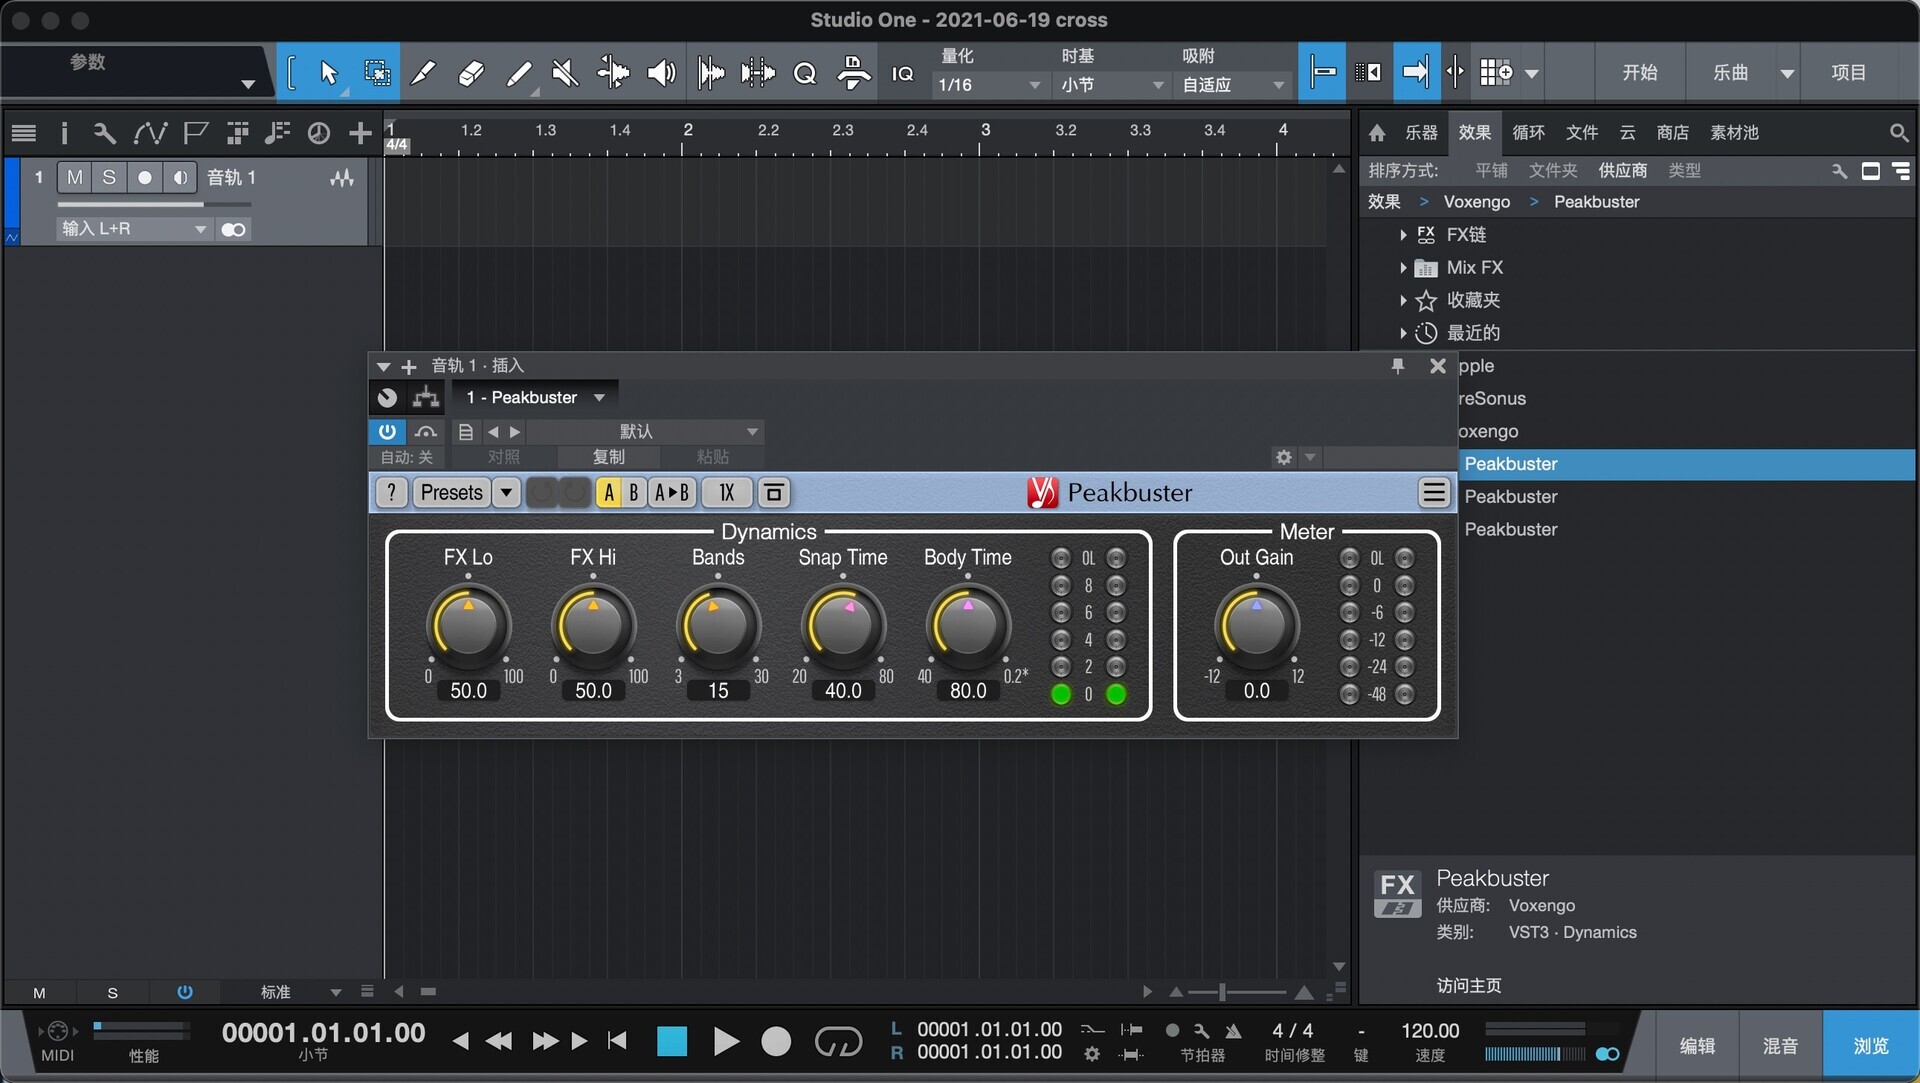The image size is (1920, 1083).
Task: Select the Paint line tool
Action: (x=519, y=72)
